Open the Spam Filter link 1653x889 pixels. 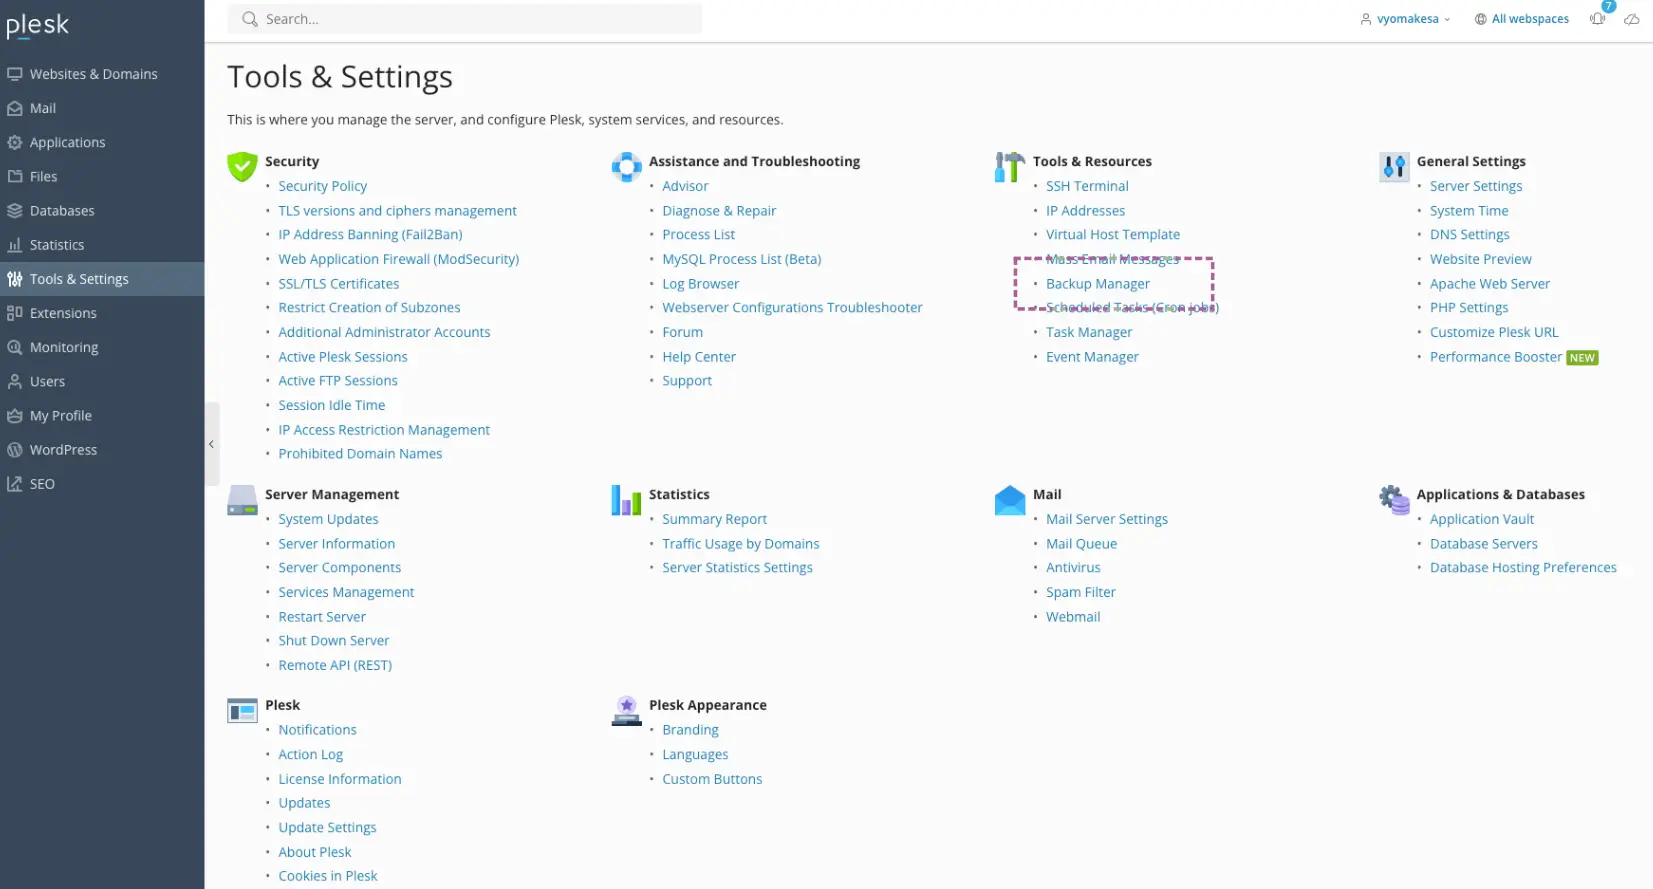(x=1081, y=592)
